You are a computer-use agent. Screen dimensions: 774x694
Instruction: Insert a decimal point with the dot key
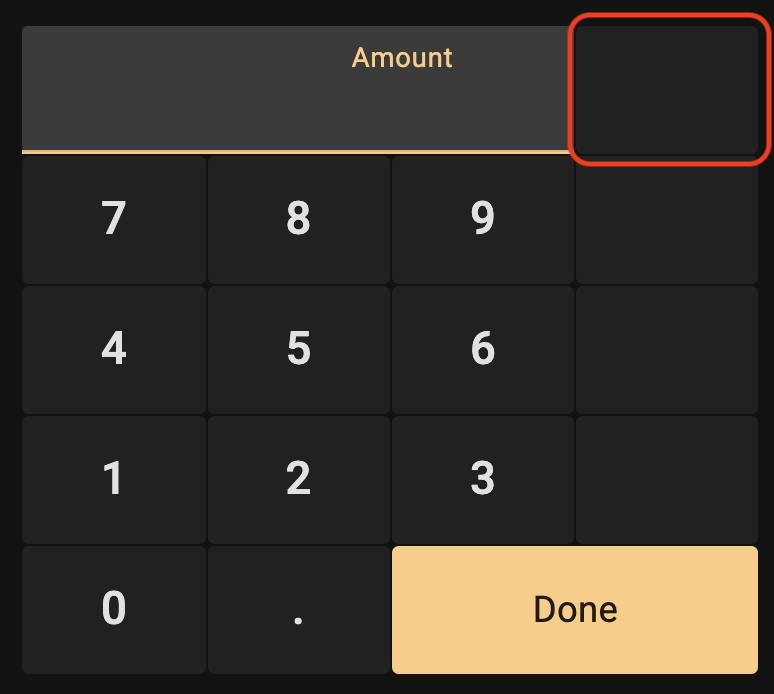(298, 610)
